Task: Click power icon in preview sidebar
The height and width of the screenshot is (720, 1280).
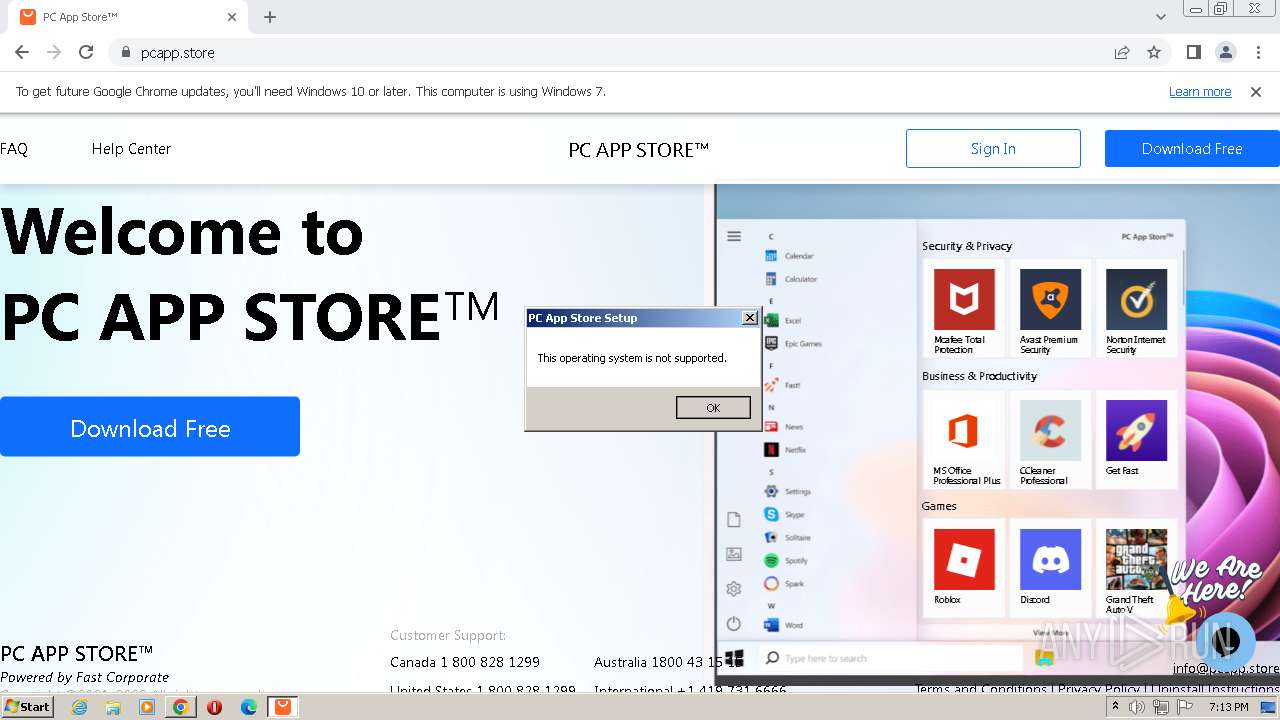Action: coord(733,623)
